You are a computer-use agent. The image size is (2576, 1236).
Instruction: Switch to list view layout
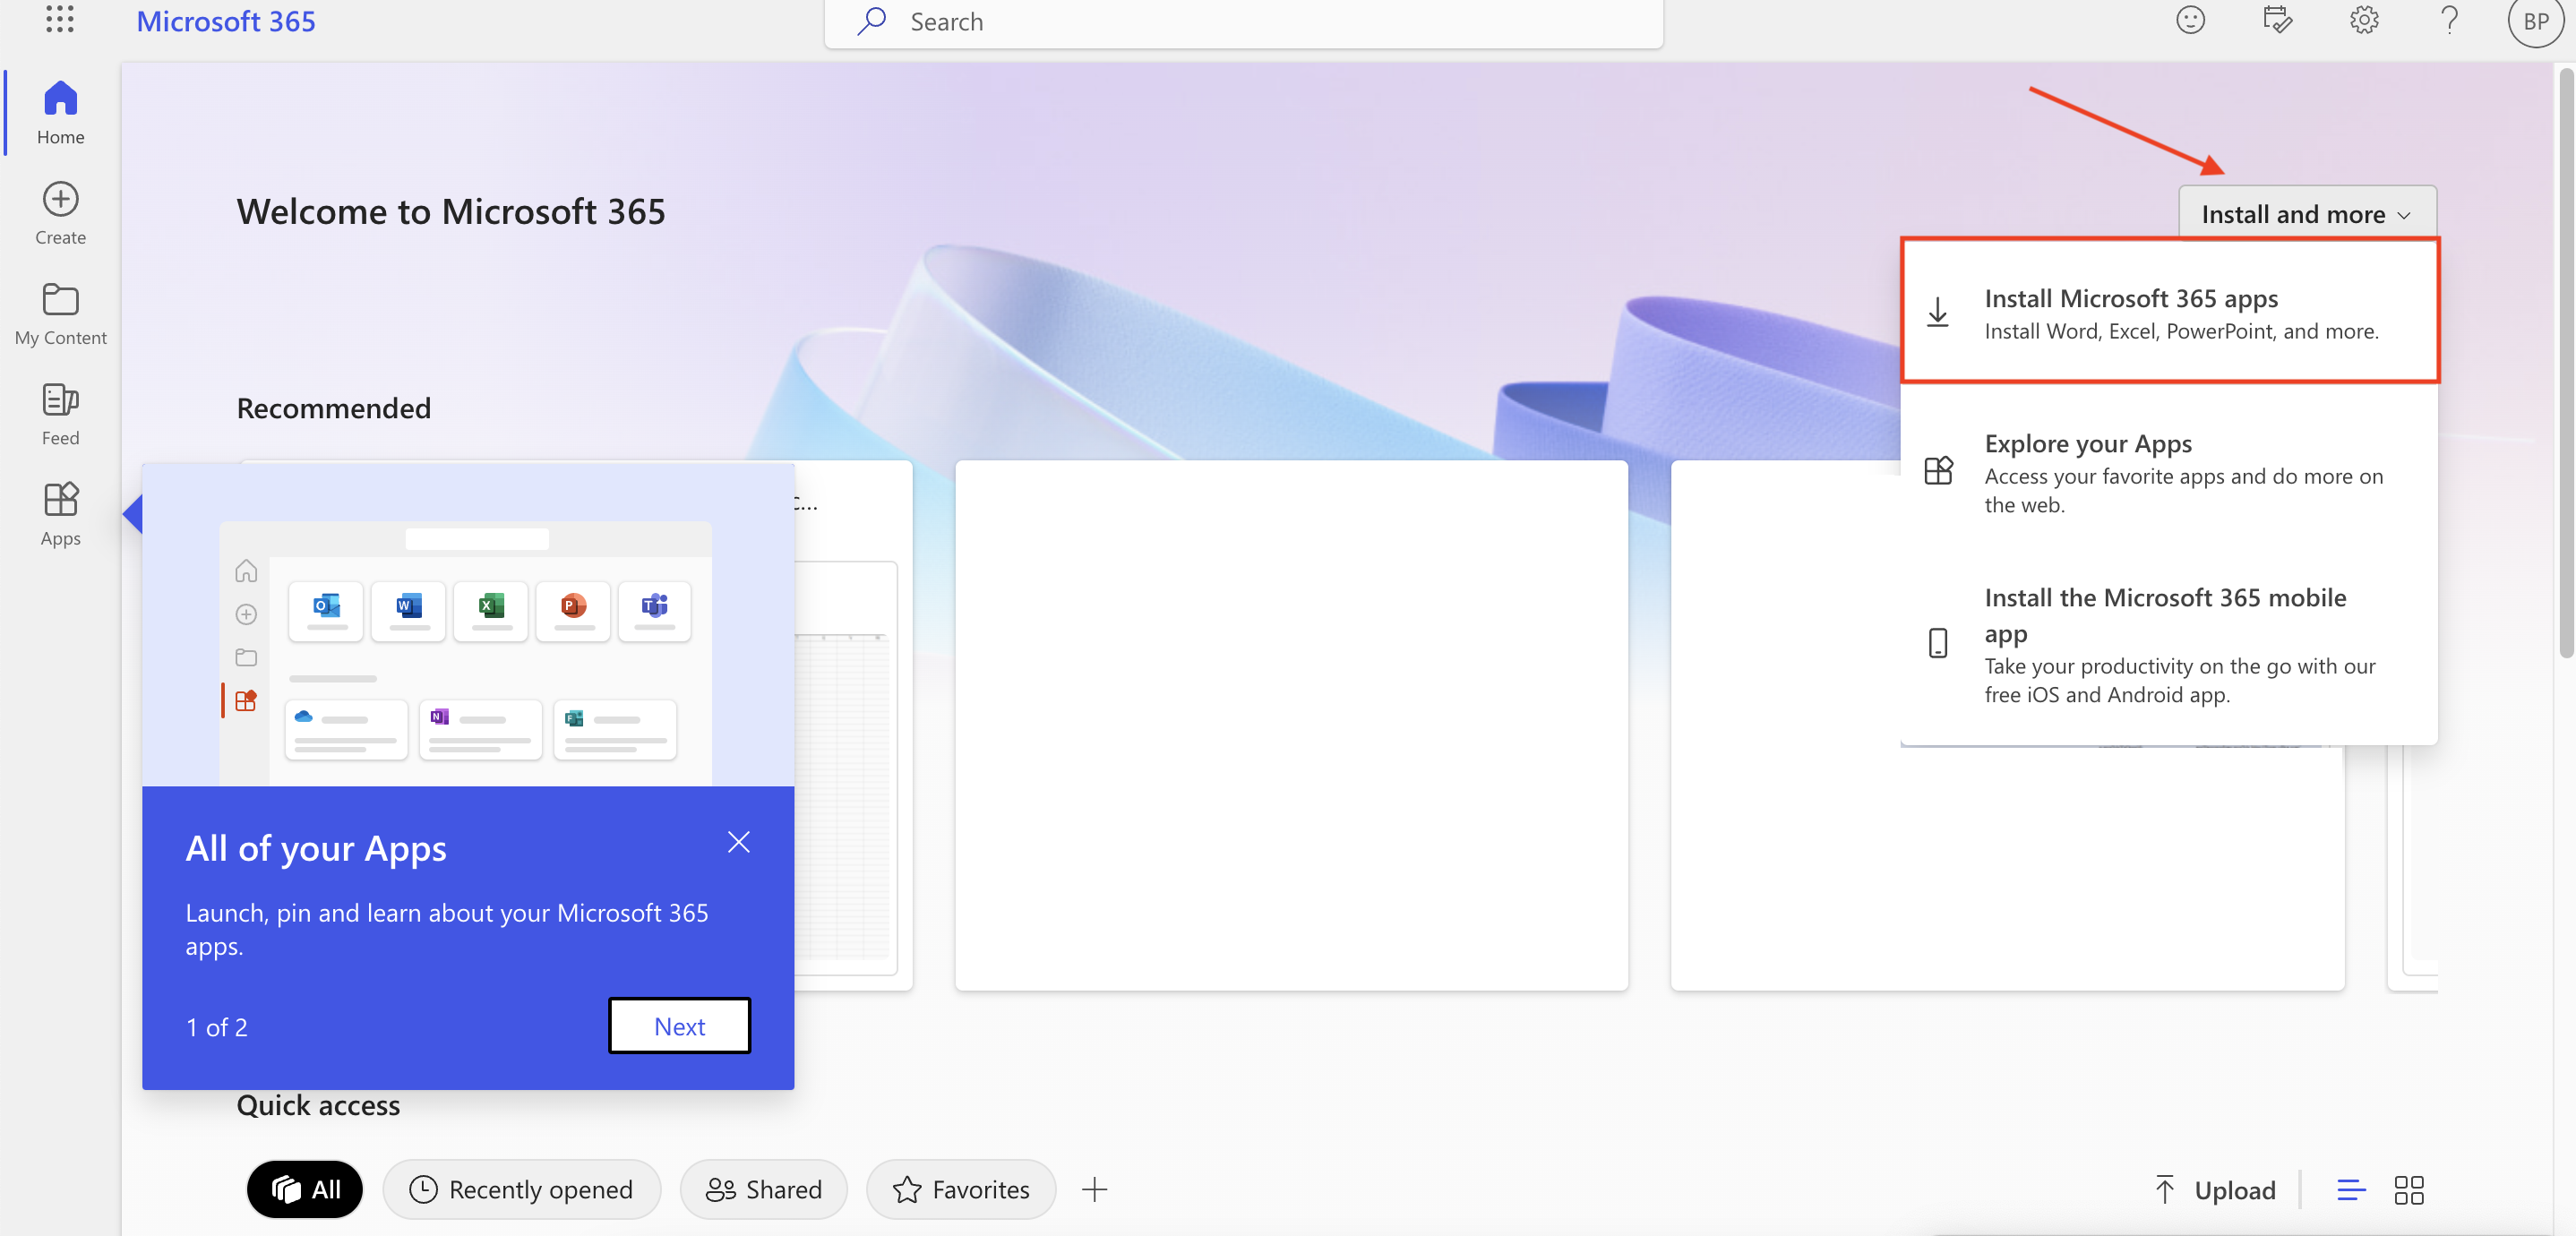pos(2350,1190)
